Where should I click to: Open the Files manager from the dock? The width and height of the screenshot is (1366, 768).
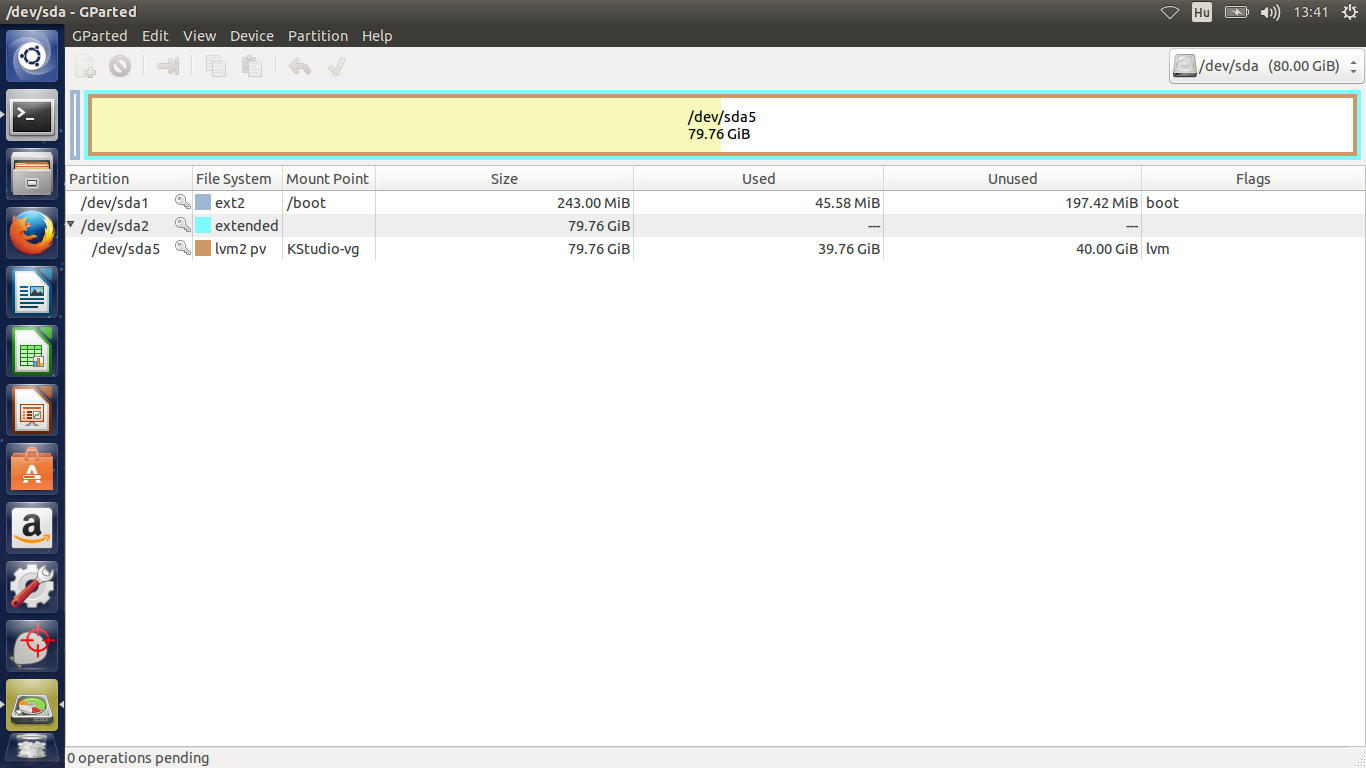tap(33, 175)
